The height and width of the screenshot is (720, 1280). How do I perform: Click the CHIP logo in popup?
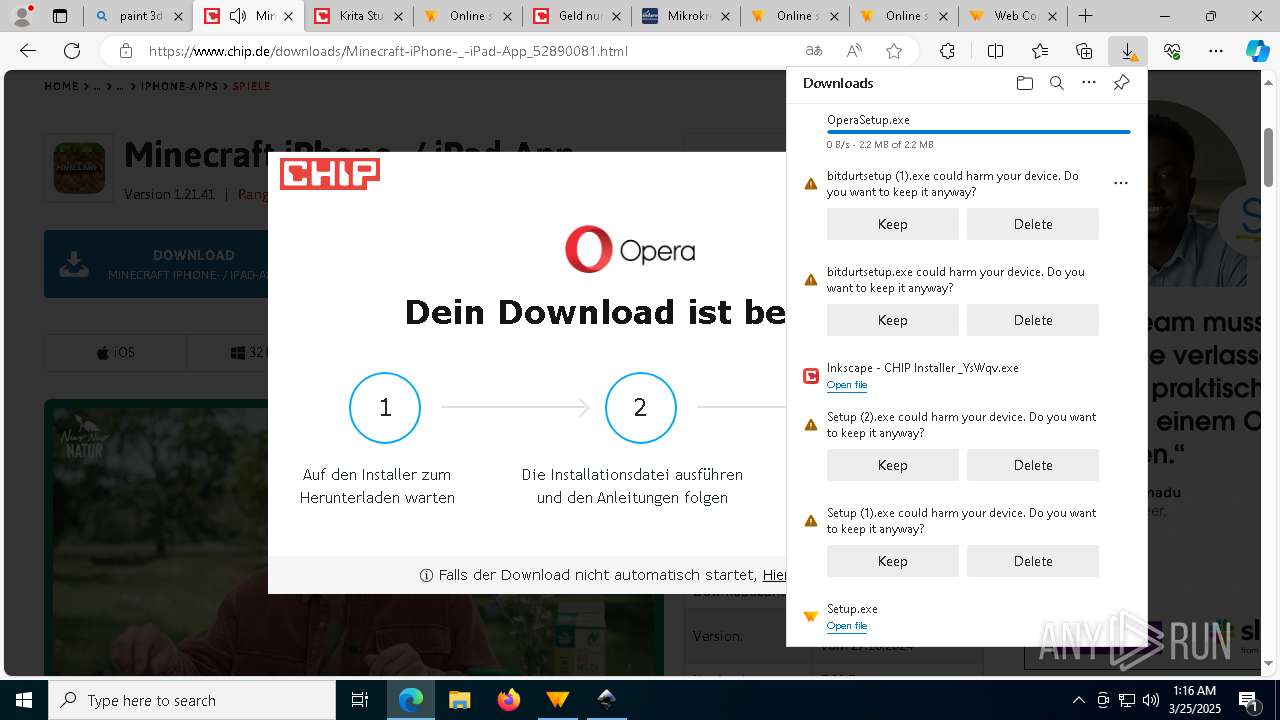pyautogui.click(x=330, y=174)
